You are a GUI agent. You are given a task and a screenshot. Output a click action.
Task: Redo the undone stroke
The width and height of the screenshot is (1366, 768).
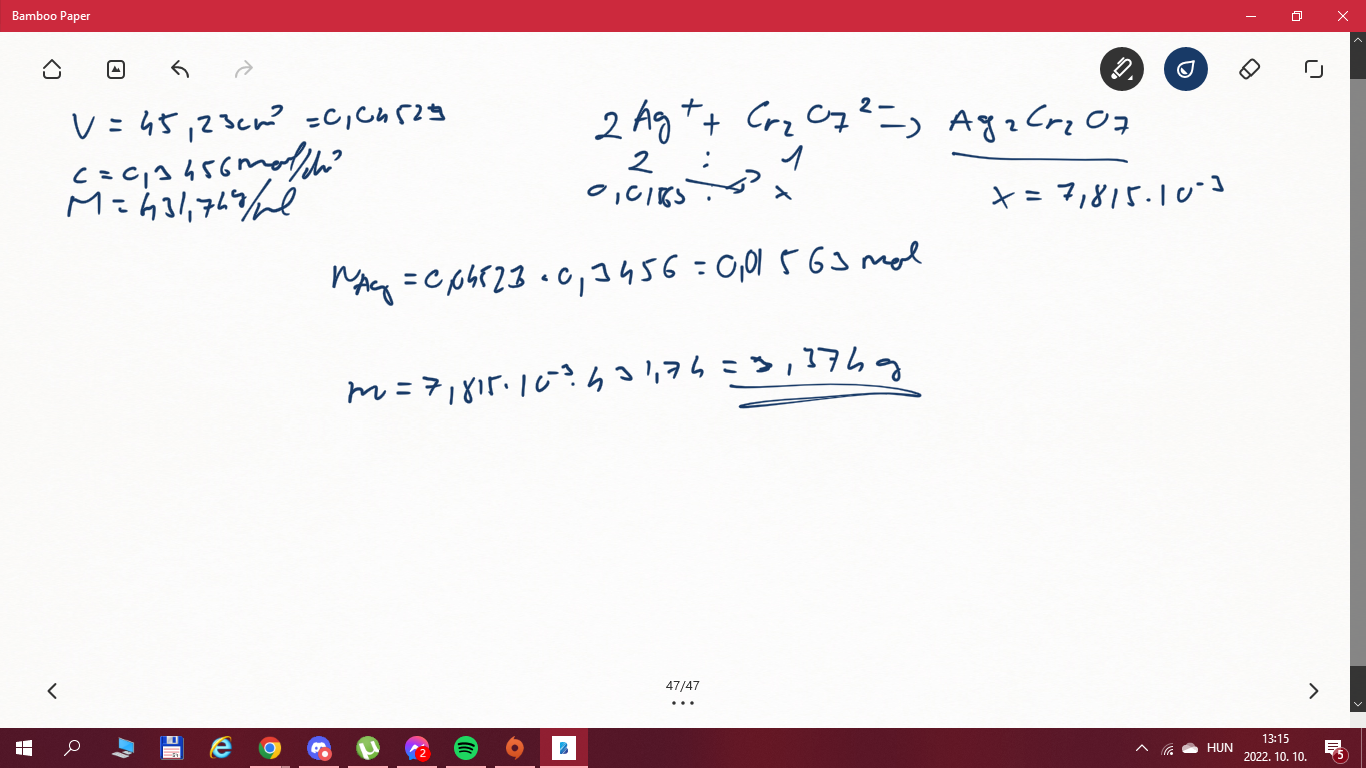pos(244,69)
